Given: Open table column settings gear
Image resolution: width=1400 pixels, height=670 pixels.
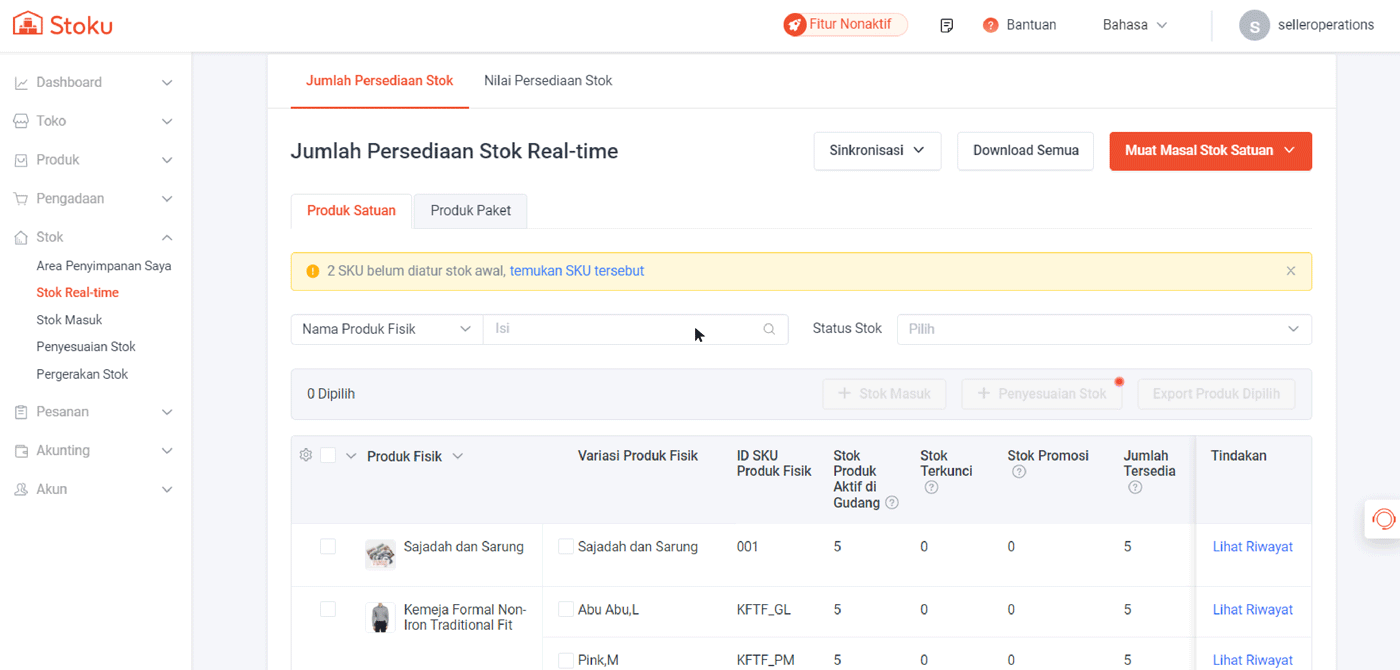Looking at the screenshot, I should click(x=306, y=455).
